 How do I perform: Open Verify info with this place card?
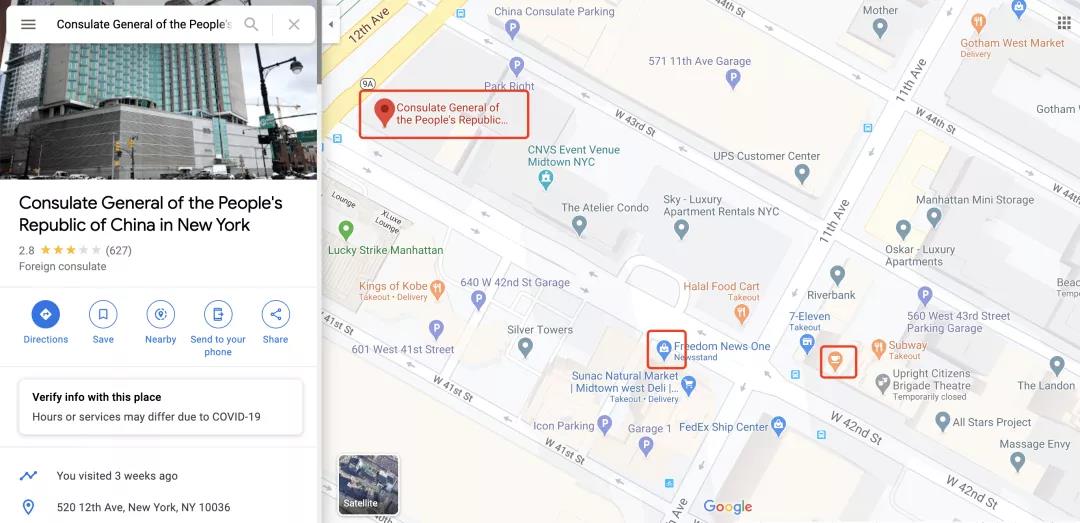point(160,407)
